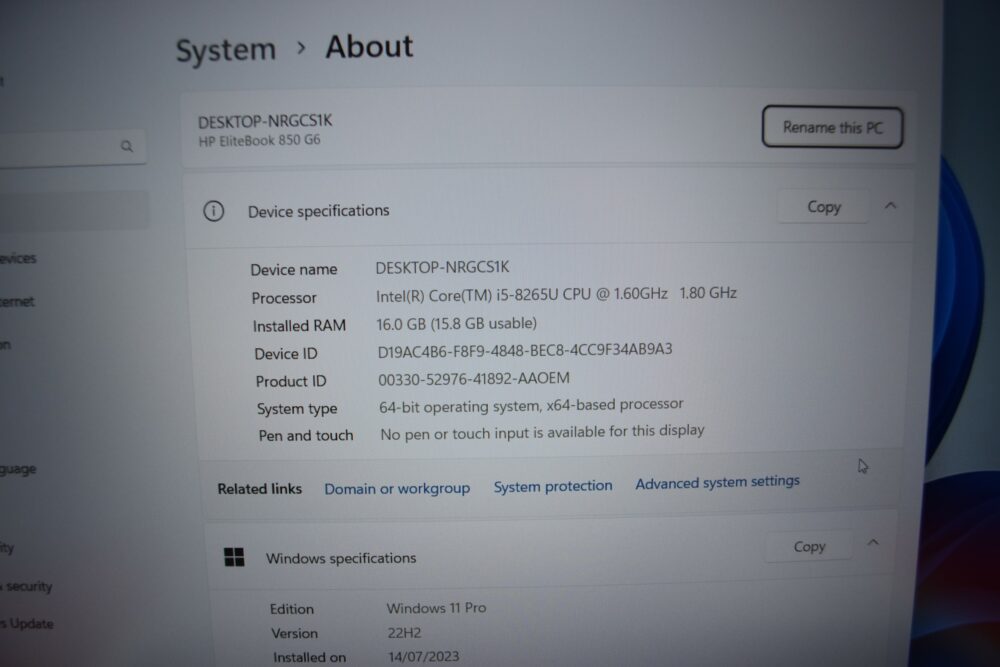Collapse the Windows specifications section
This screenshot has width=1000, height=667.
[873, 543]
